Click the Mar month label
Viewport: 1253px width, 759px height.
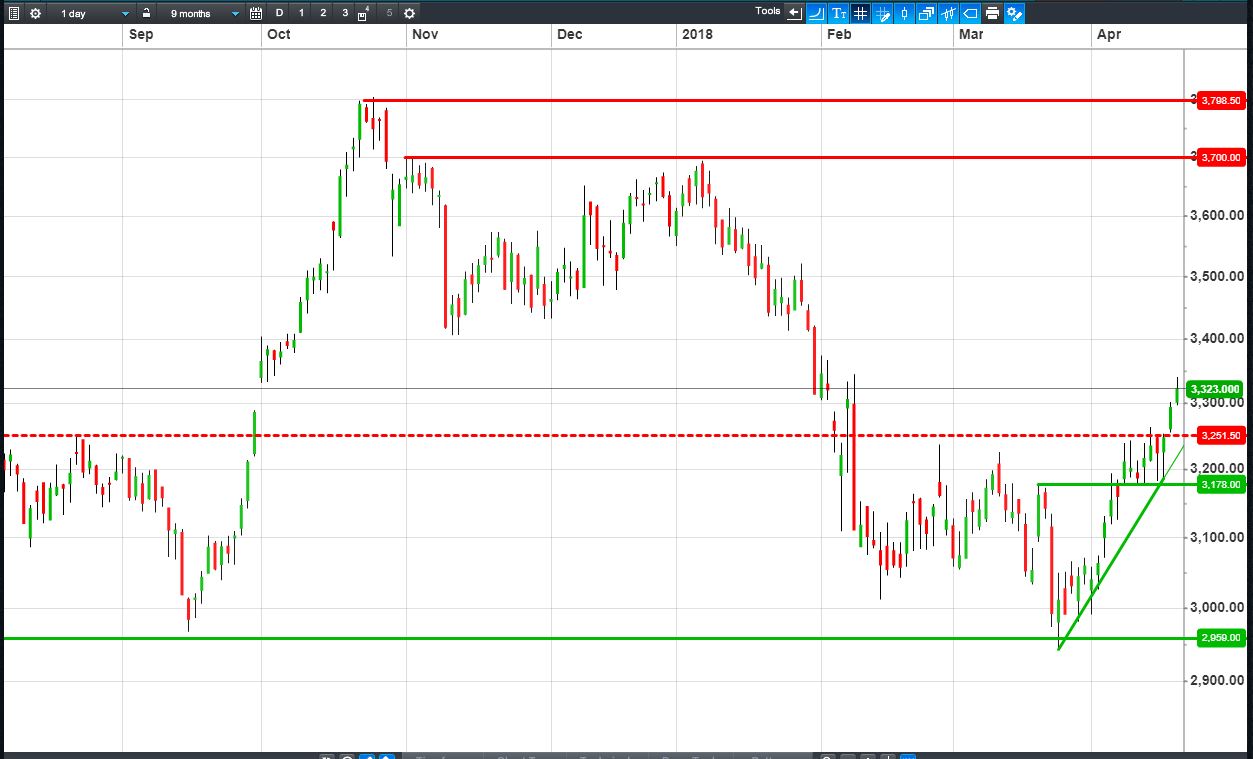tap(971, 34)
